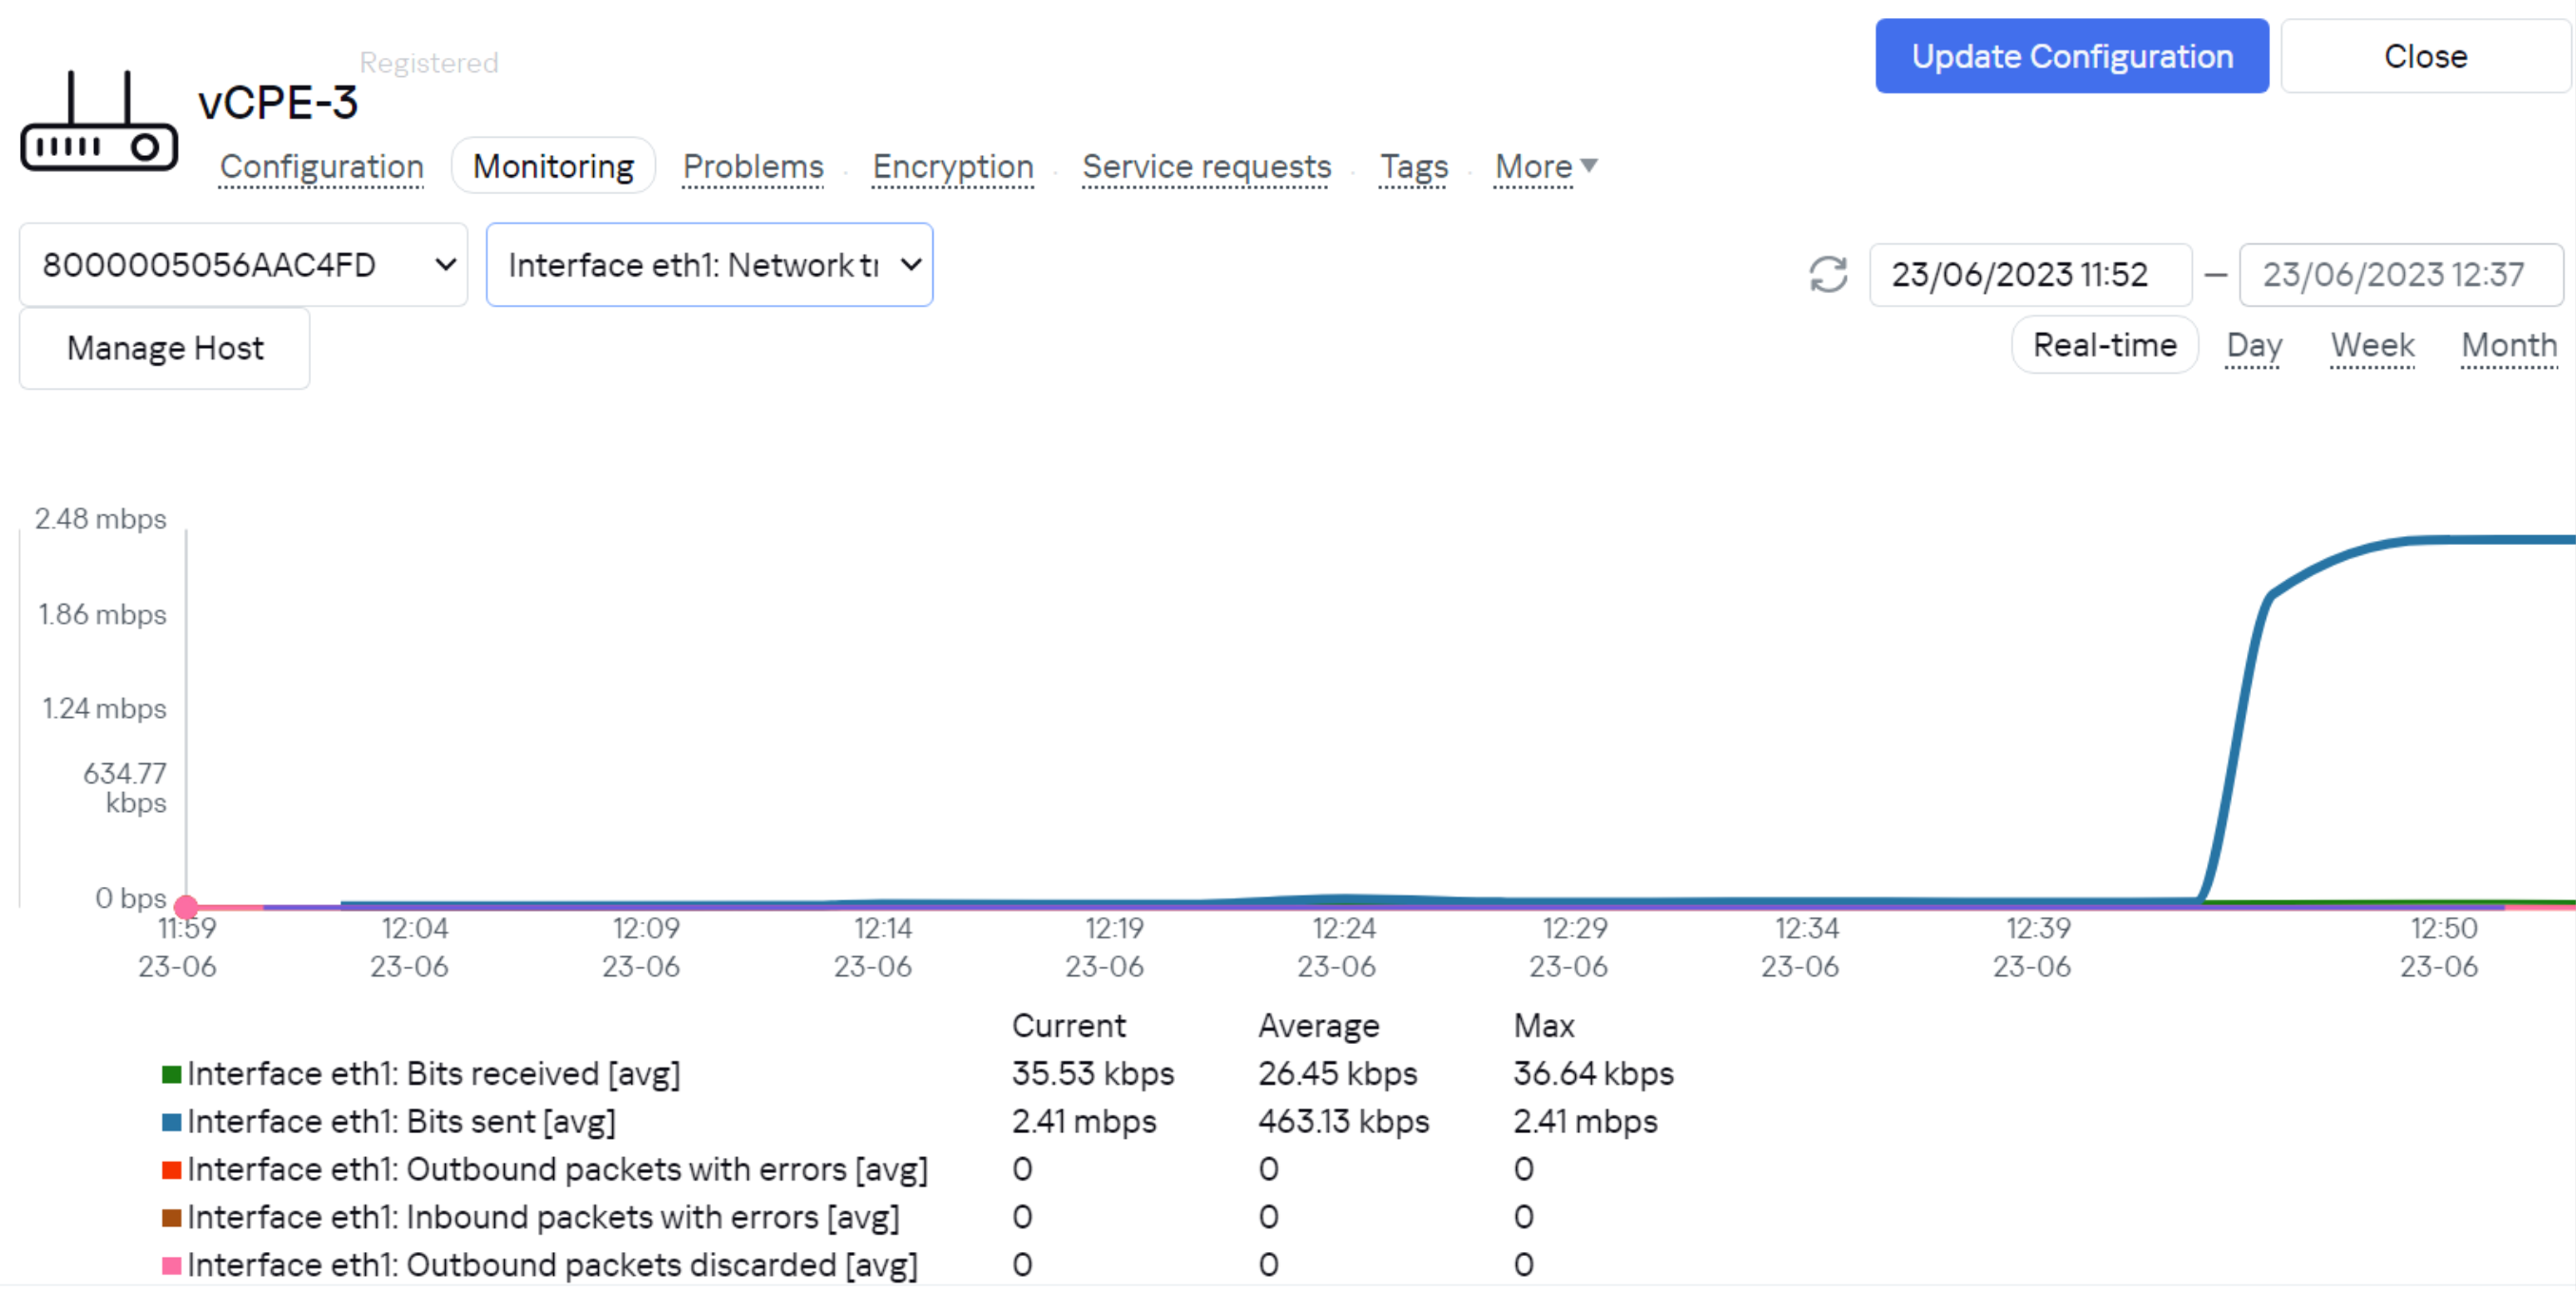Click red Outbound packets with errors swatch
Viewport: 2576px width, 1291px height.
(171, 1170)
